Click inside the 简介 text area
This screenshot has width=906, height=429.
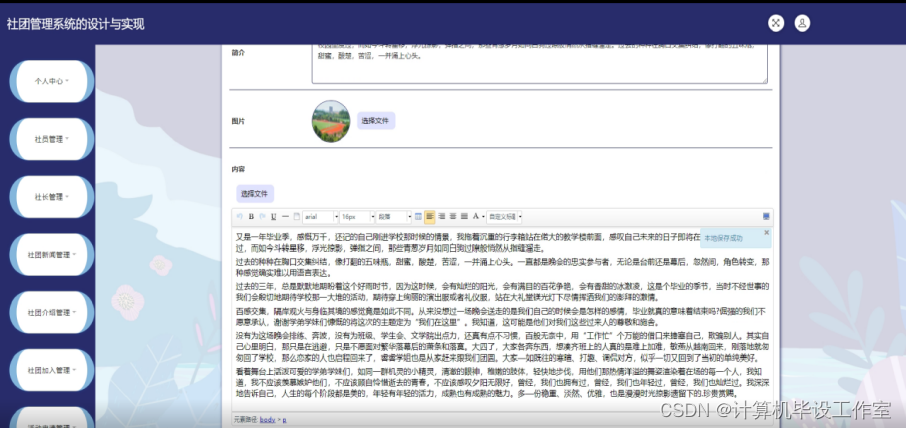540,64
